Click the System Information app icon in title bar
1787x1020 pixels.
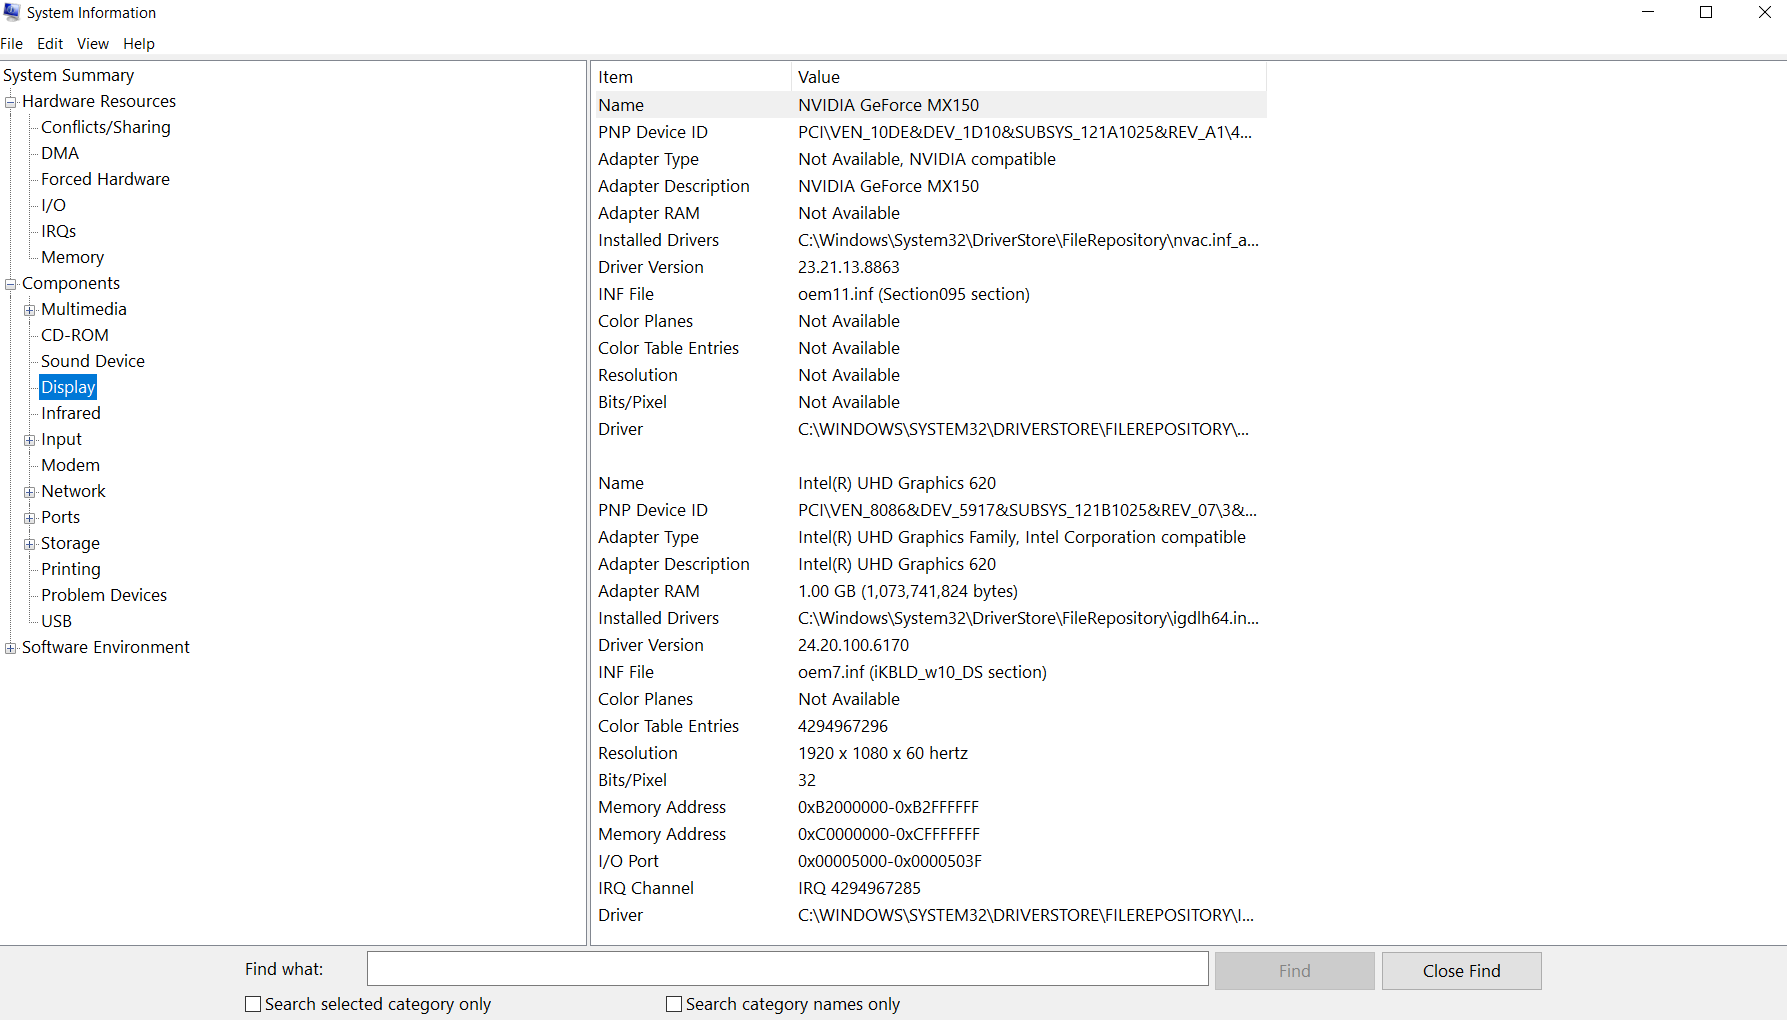pos(11,12)
